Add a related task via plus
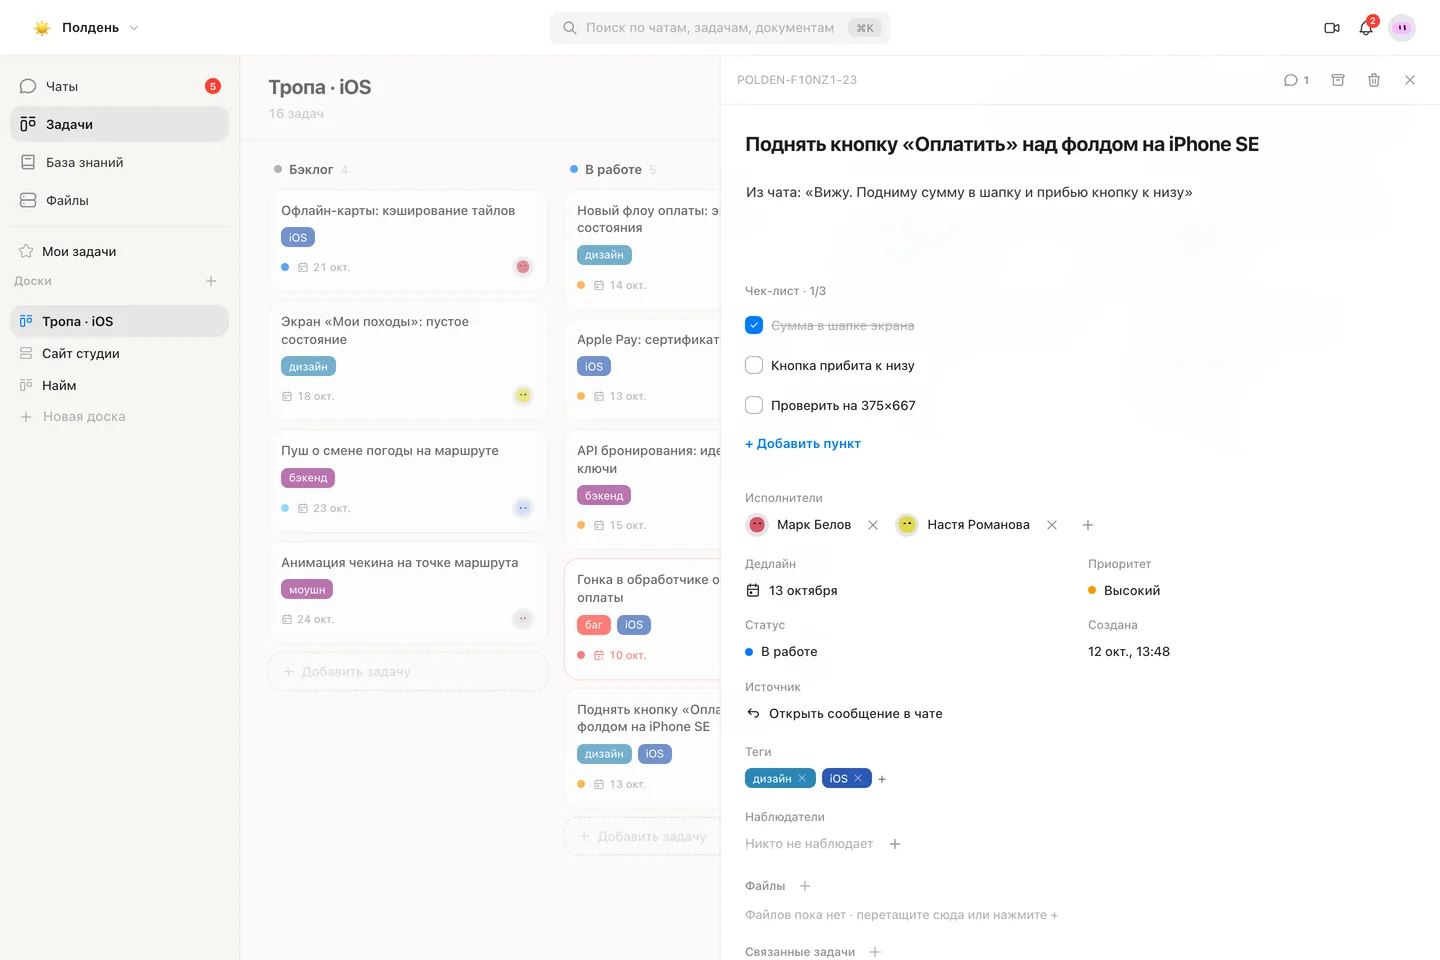 pyautogui.click(x=875, y=952)
